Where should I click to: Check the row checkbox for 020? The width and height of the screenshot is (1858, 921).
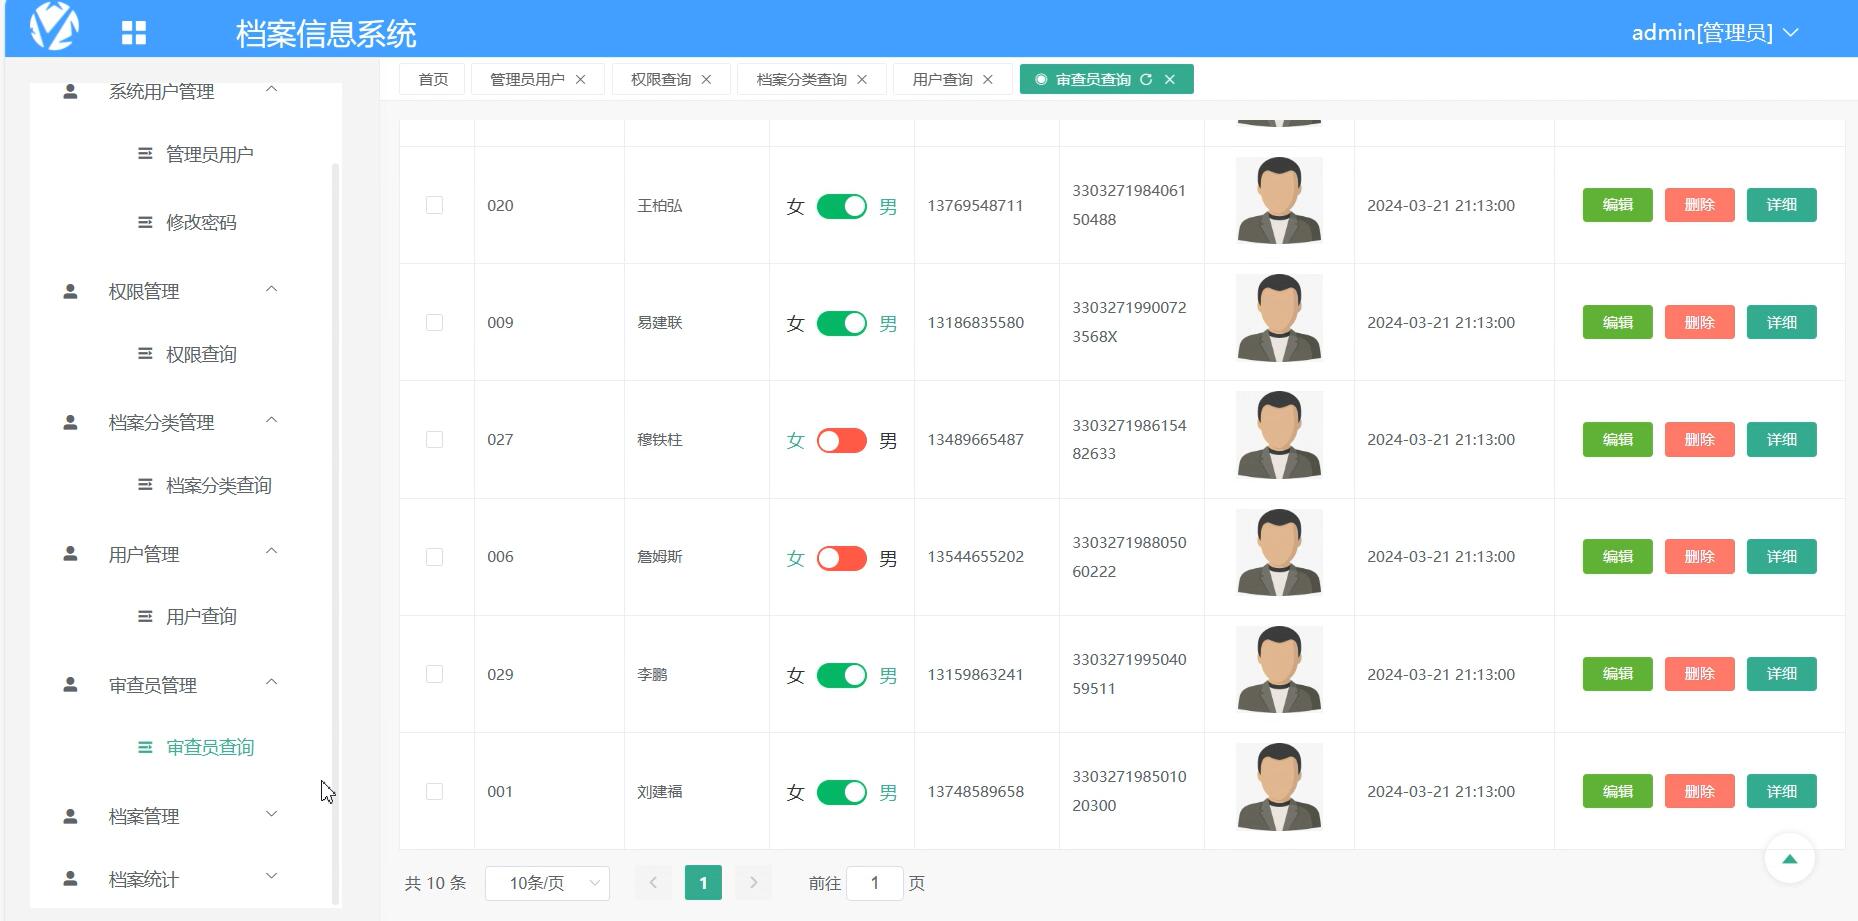click(x=434, y=205)
